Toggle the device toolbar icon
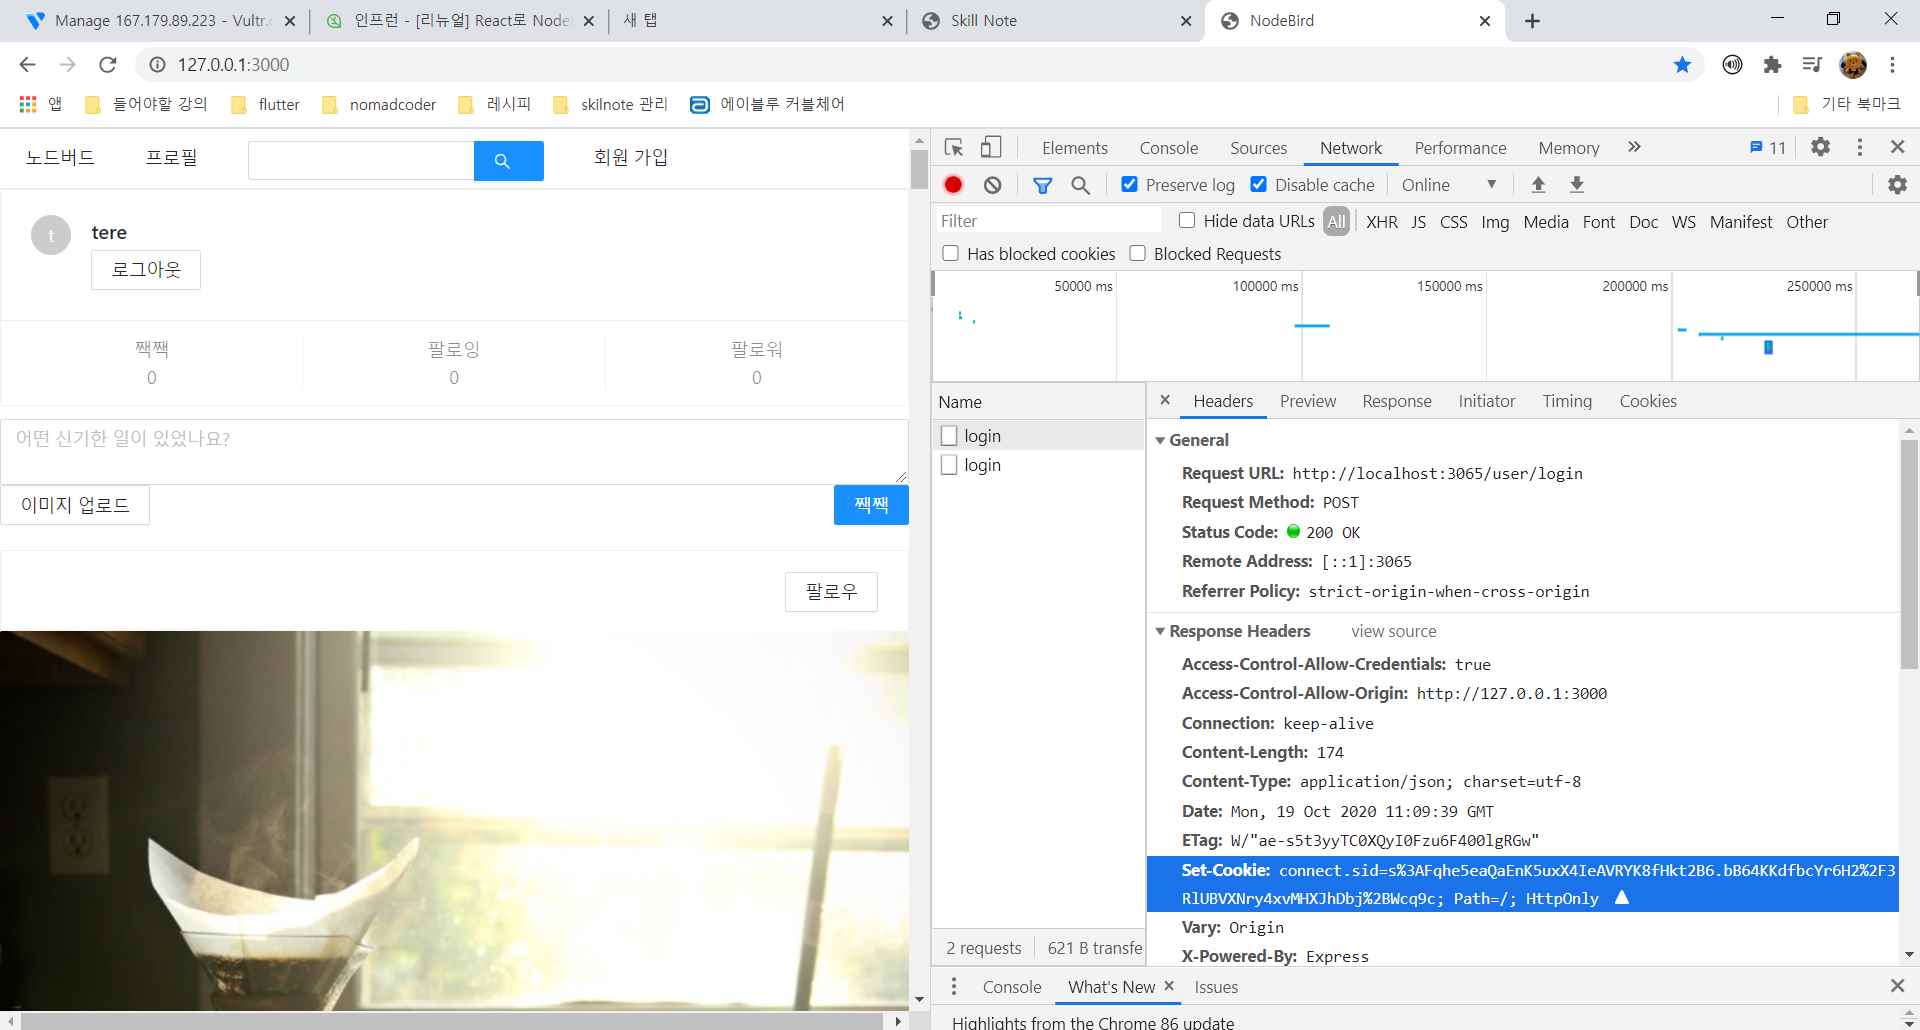1920x1030 pixels. click(x=990, y=148)
